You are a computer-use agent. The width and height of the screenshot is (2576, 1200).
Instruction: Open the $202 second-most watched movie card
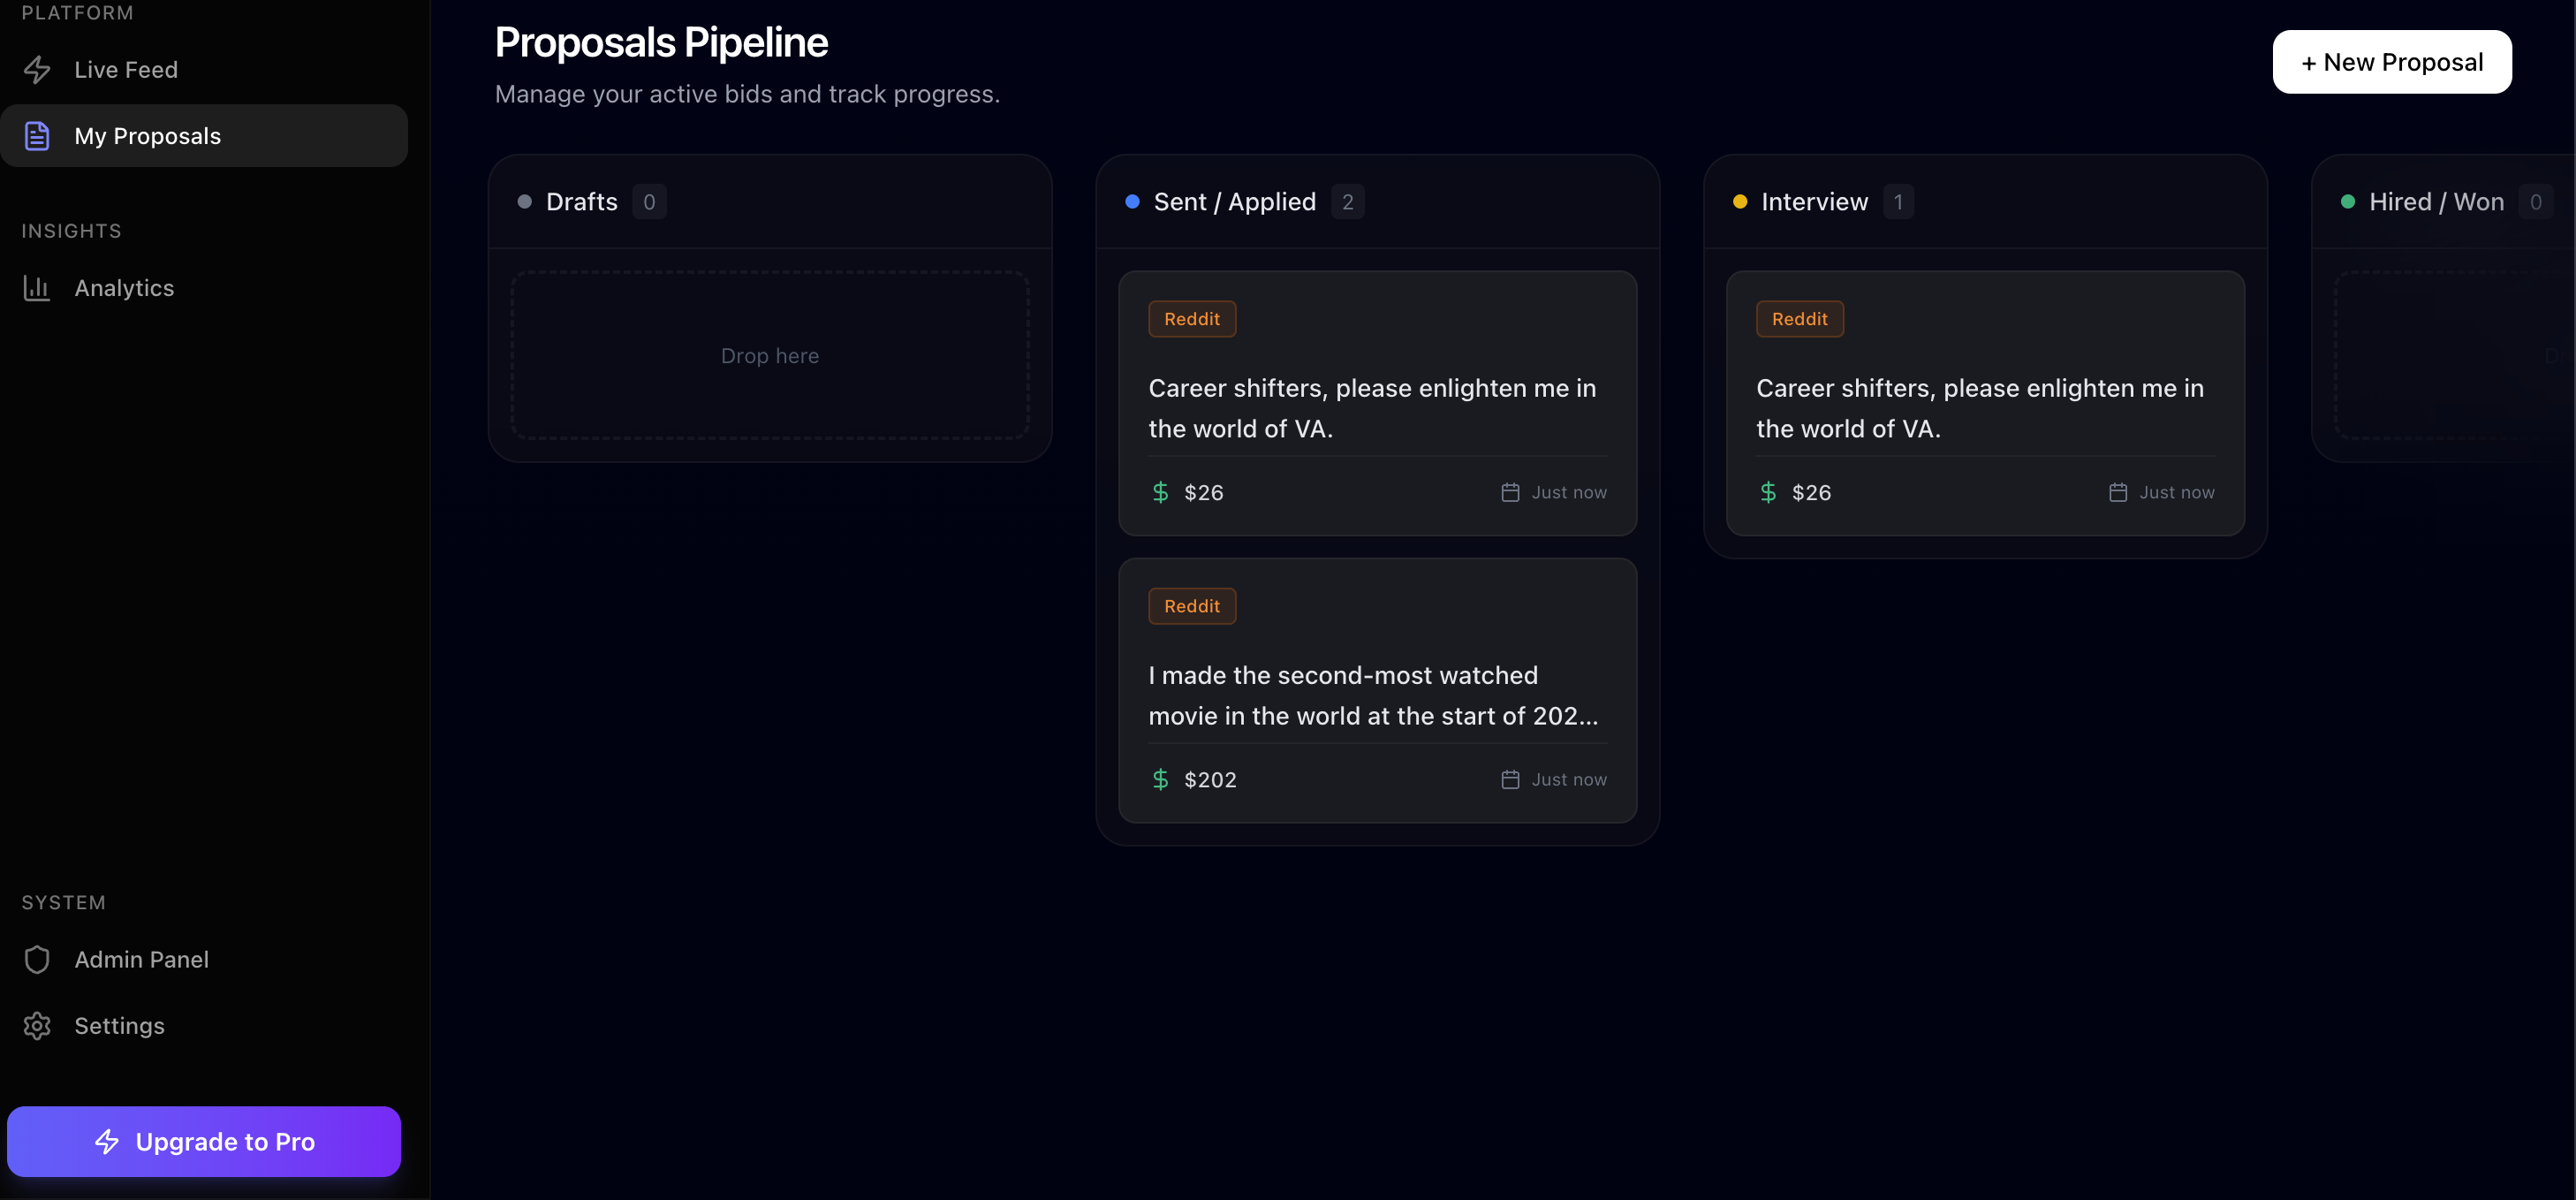[1377, 691]
